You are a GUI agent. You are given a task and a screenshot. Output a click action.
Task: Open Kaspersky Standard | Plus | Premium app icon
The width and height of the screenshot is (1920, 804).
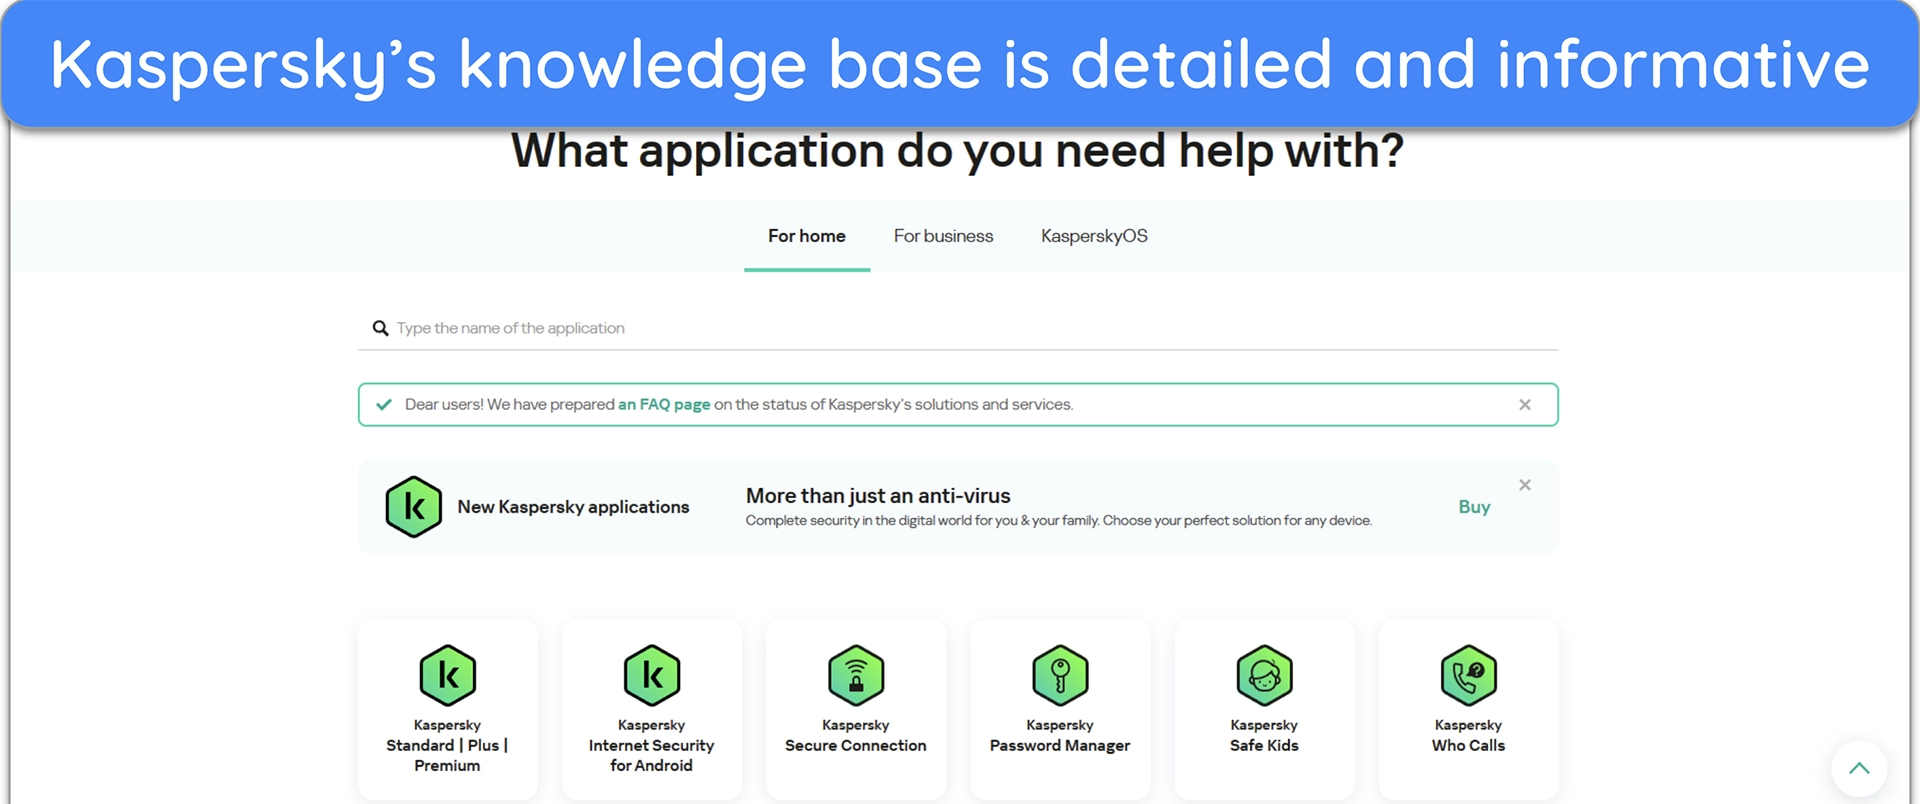(x=447, y=676)
